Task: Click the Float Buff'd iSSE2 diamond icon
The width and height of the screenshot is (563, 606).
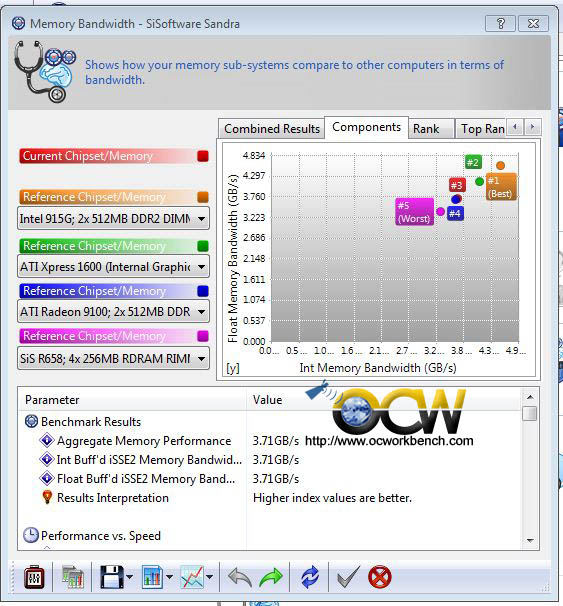Action: pyautogui.click(x=47, y=478)
